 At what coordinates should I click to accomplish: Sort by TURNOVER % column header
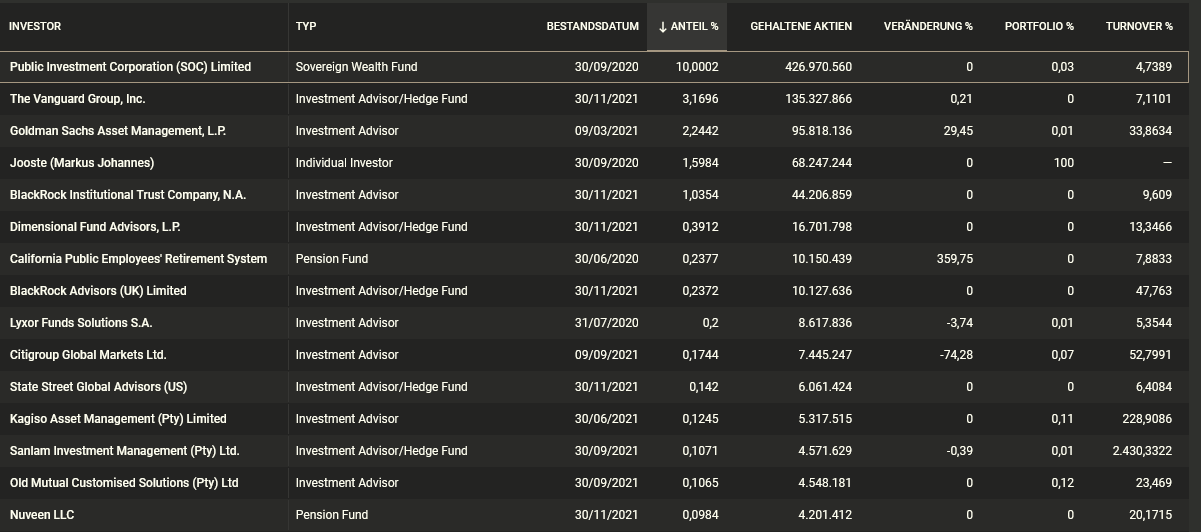1139,27
